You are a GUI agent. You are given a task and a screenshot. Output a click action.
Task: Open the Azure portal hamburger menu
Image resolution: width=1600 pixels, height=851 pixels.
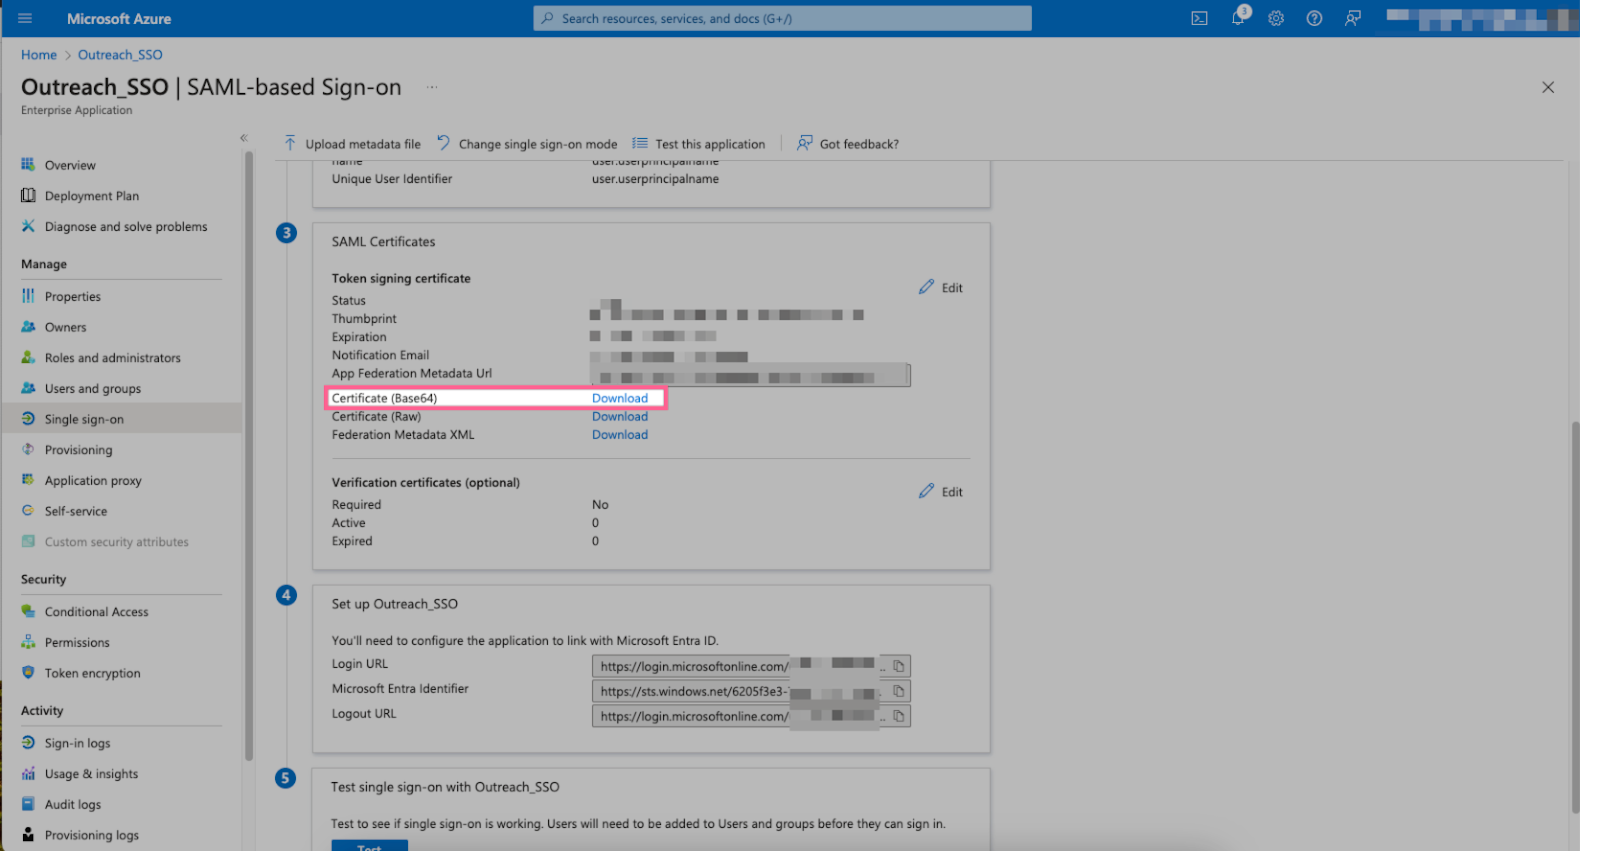coord(25,18)
